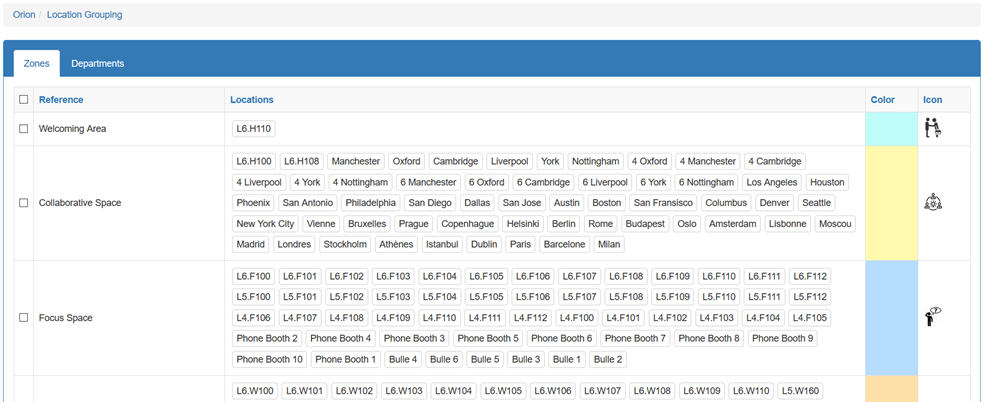The height and width of the screenshot is (402, 986).
Task: Sort by the Reference column header
Action: coord(61,99)
